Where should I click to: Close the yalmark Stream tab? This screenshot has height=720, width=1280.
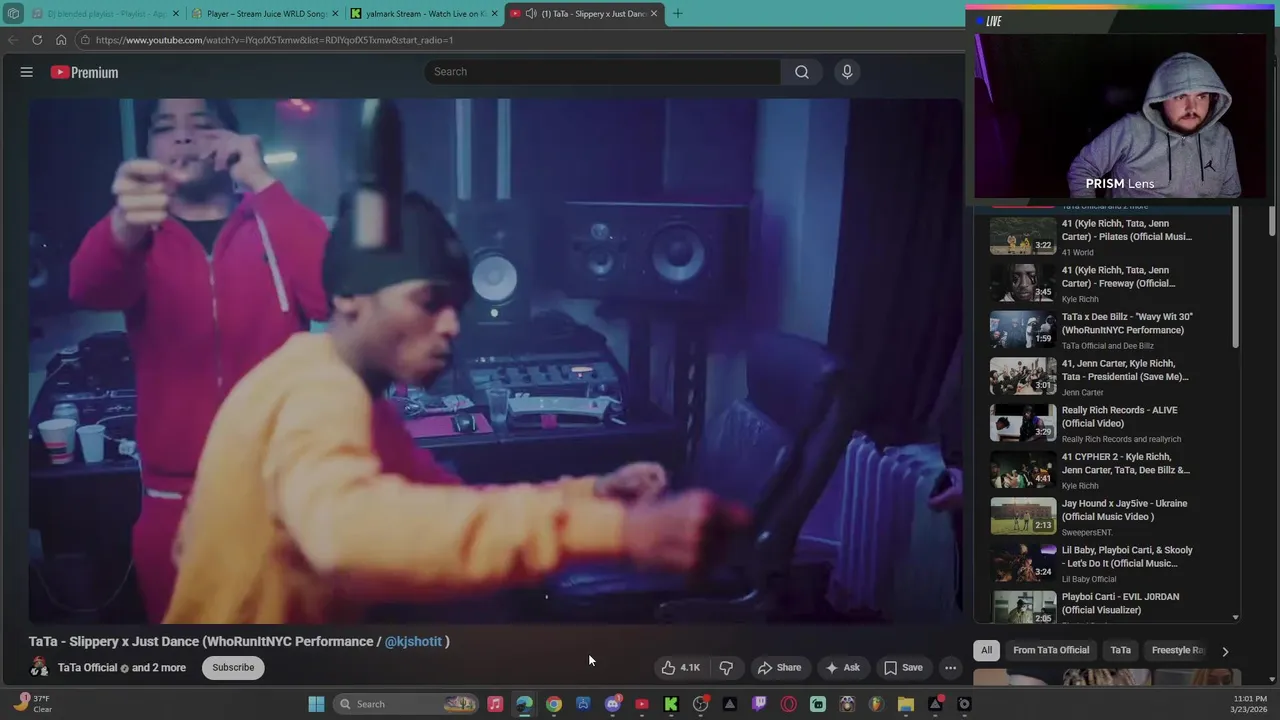[494, 14]
